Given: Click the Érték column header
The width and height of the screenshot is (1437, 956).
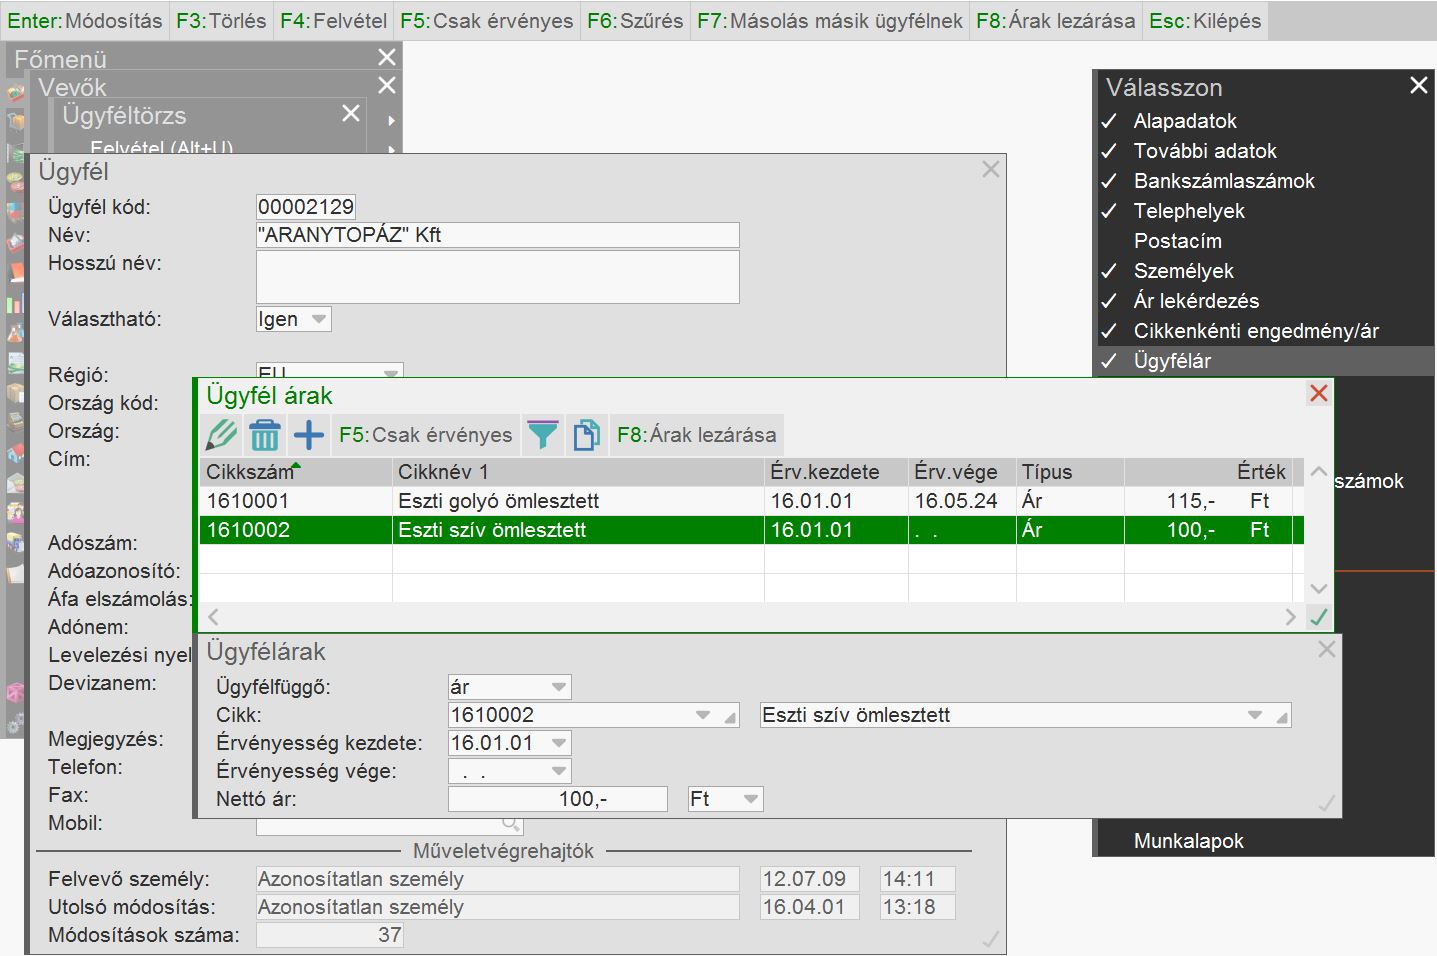Looking at the screenshot, I should tap(1209, 472).
